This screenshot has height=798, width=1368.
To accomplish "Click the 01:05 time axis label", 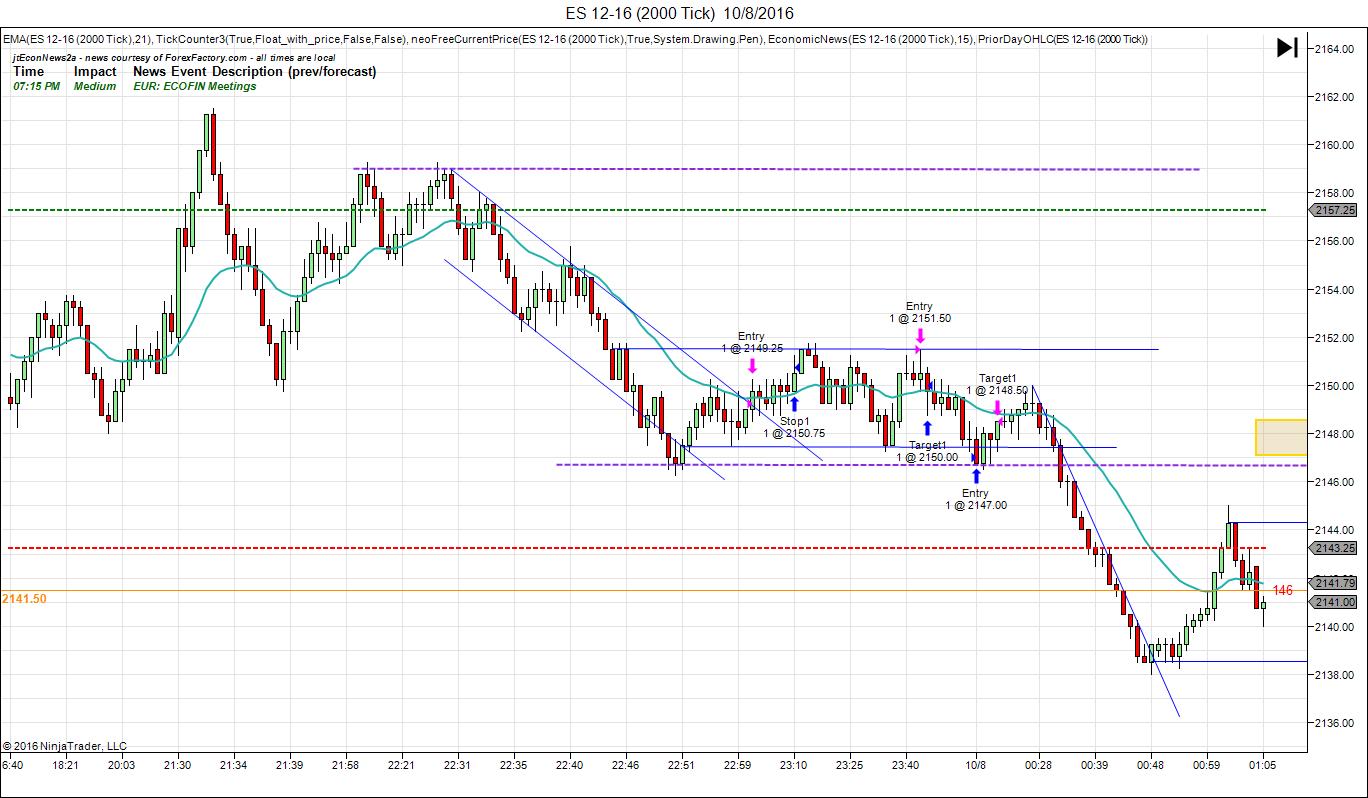I will point(1262,765).
